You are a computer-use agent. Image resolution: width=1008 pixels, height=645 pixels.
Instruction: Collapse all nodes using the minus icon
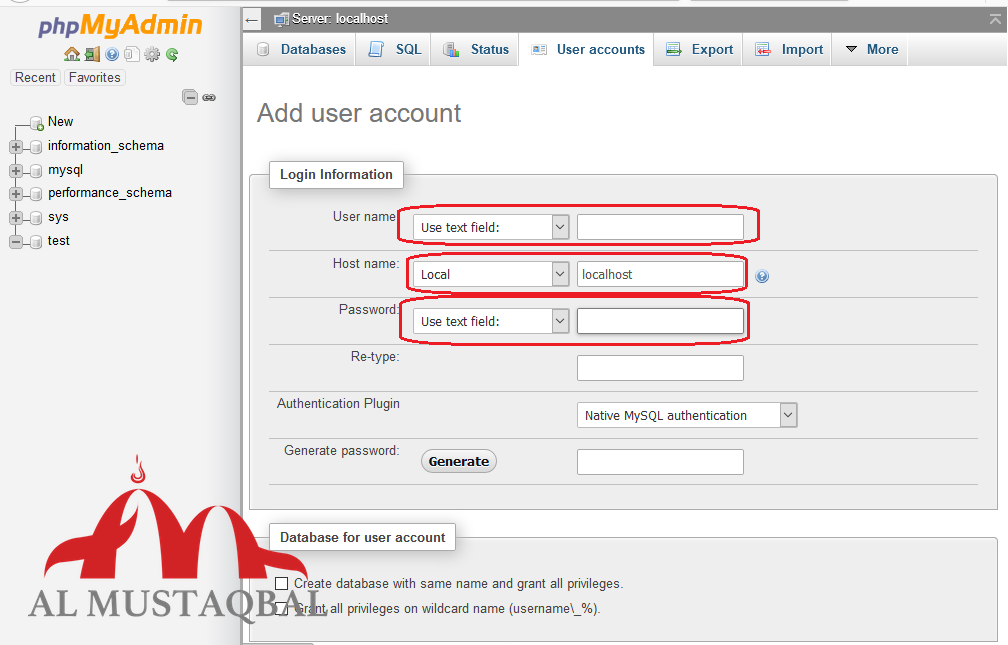[x=190, y=97]
